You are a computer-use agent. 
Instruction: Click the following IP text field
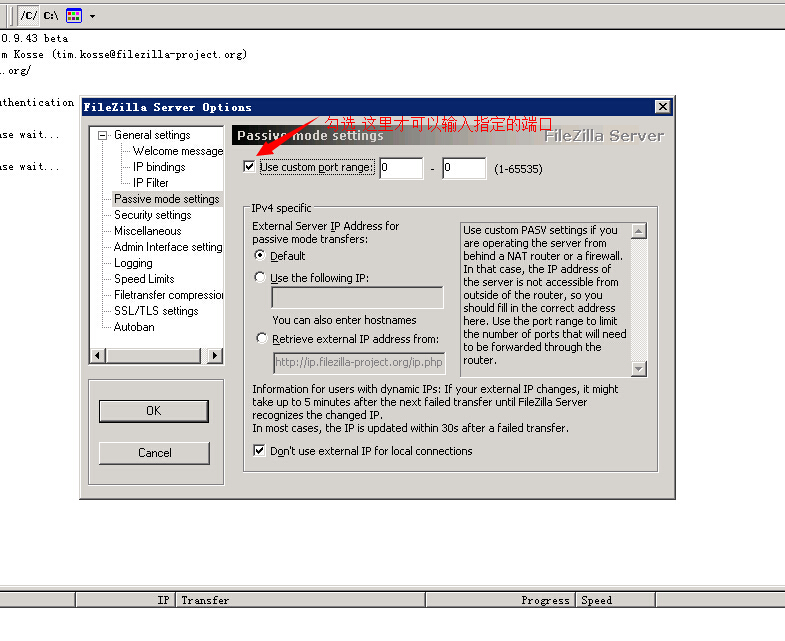(357, 297)
